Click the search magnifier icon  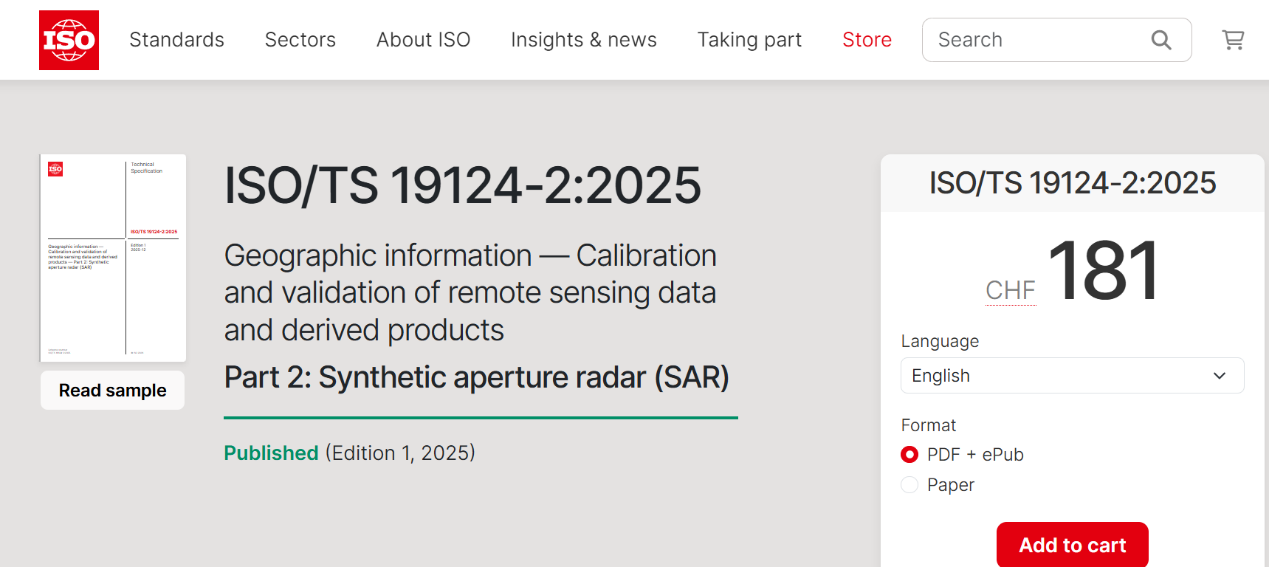tap(1161, 40)
